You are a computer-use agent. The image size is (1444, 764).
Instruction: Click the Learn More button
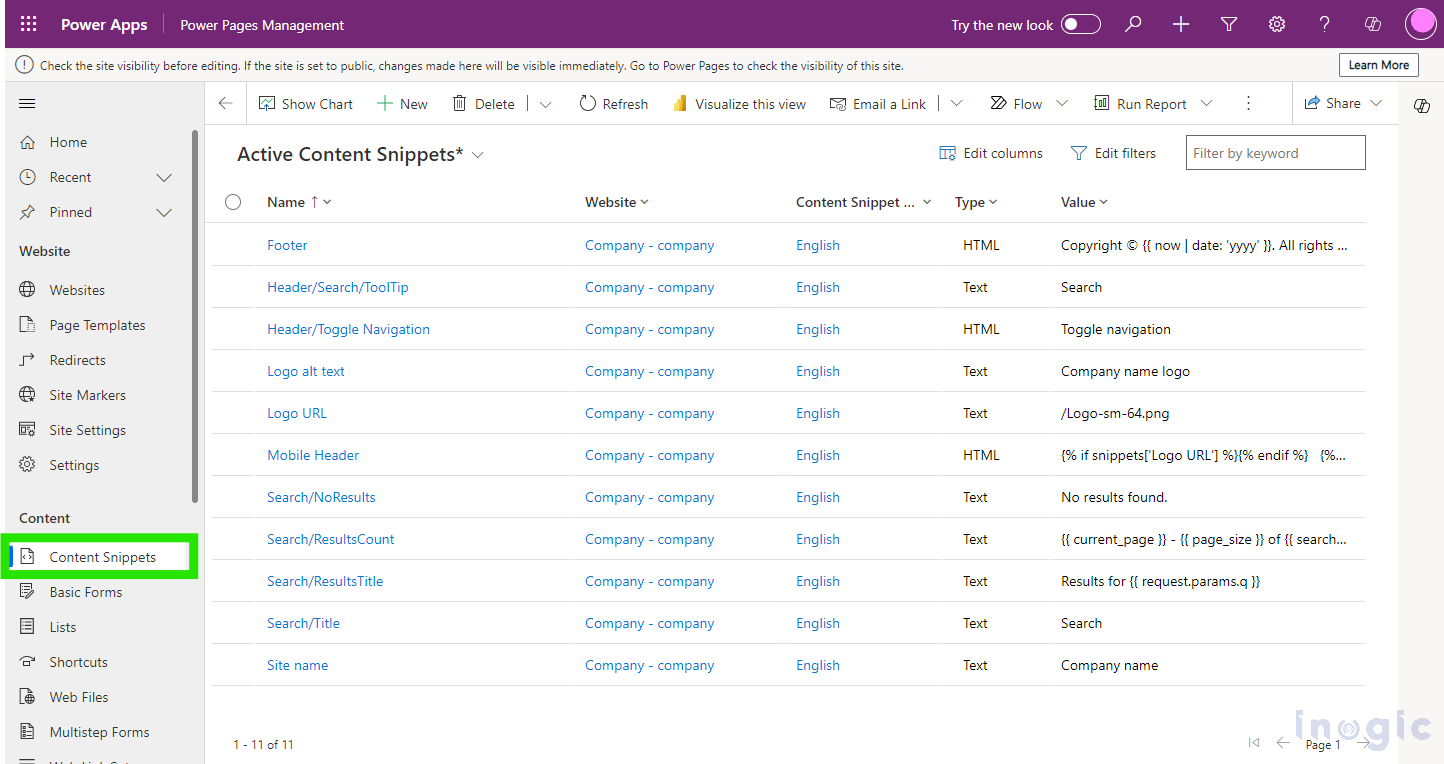(x=1378, y=65)
